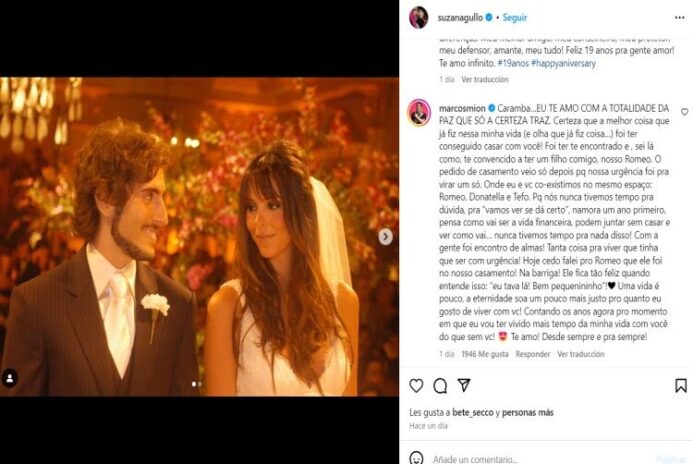View the 1946 Me gusta likes list
693x464 pixels.
484,354
